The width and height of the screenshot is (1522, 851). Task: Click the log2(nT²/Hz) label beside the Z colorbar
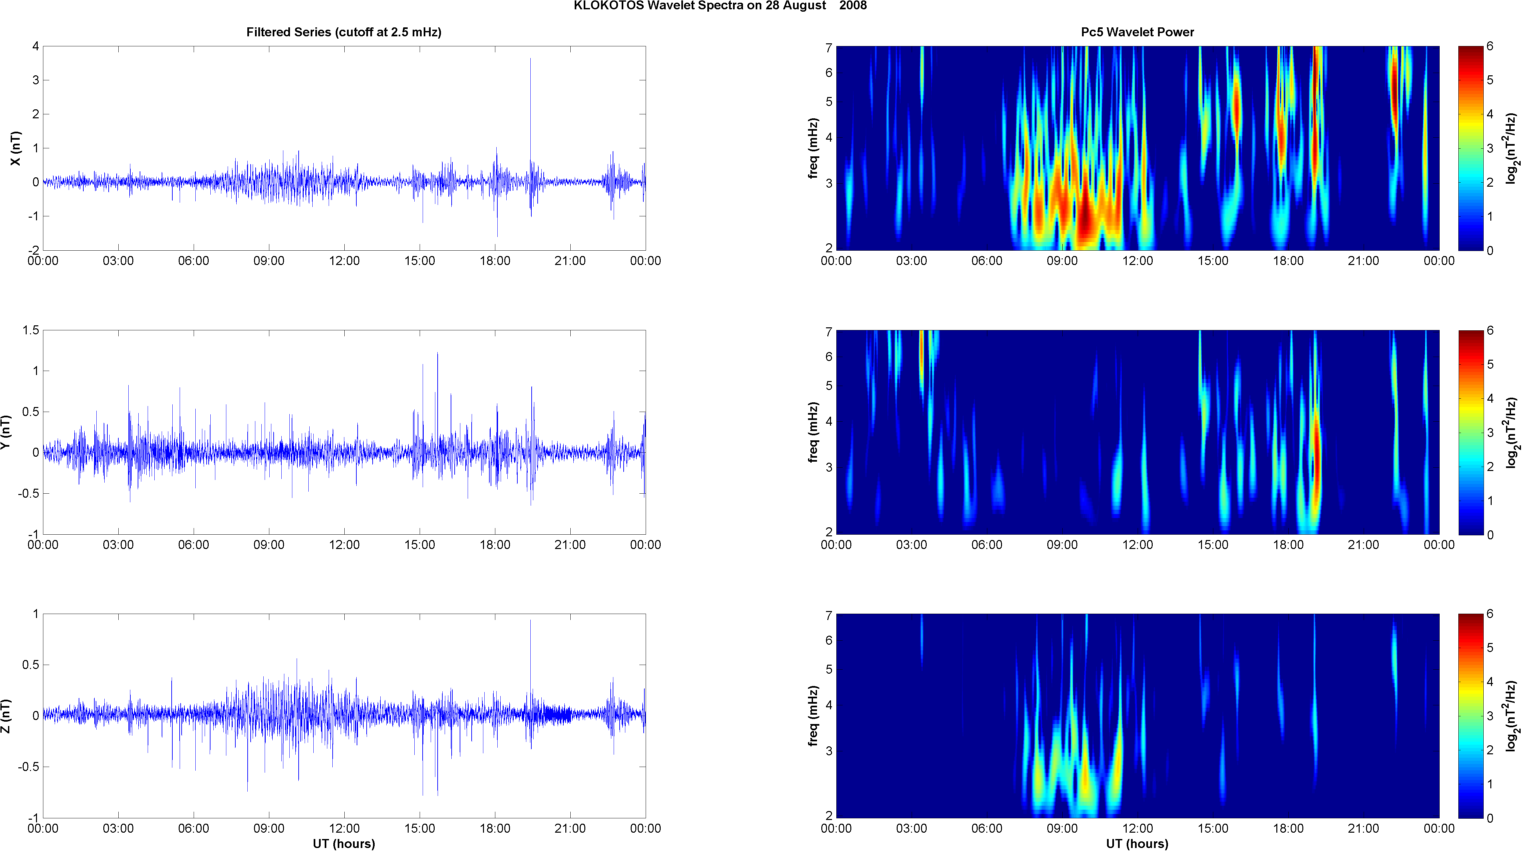[x=1512, y=716]
